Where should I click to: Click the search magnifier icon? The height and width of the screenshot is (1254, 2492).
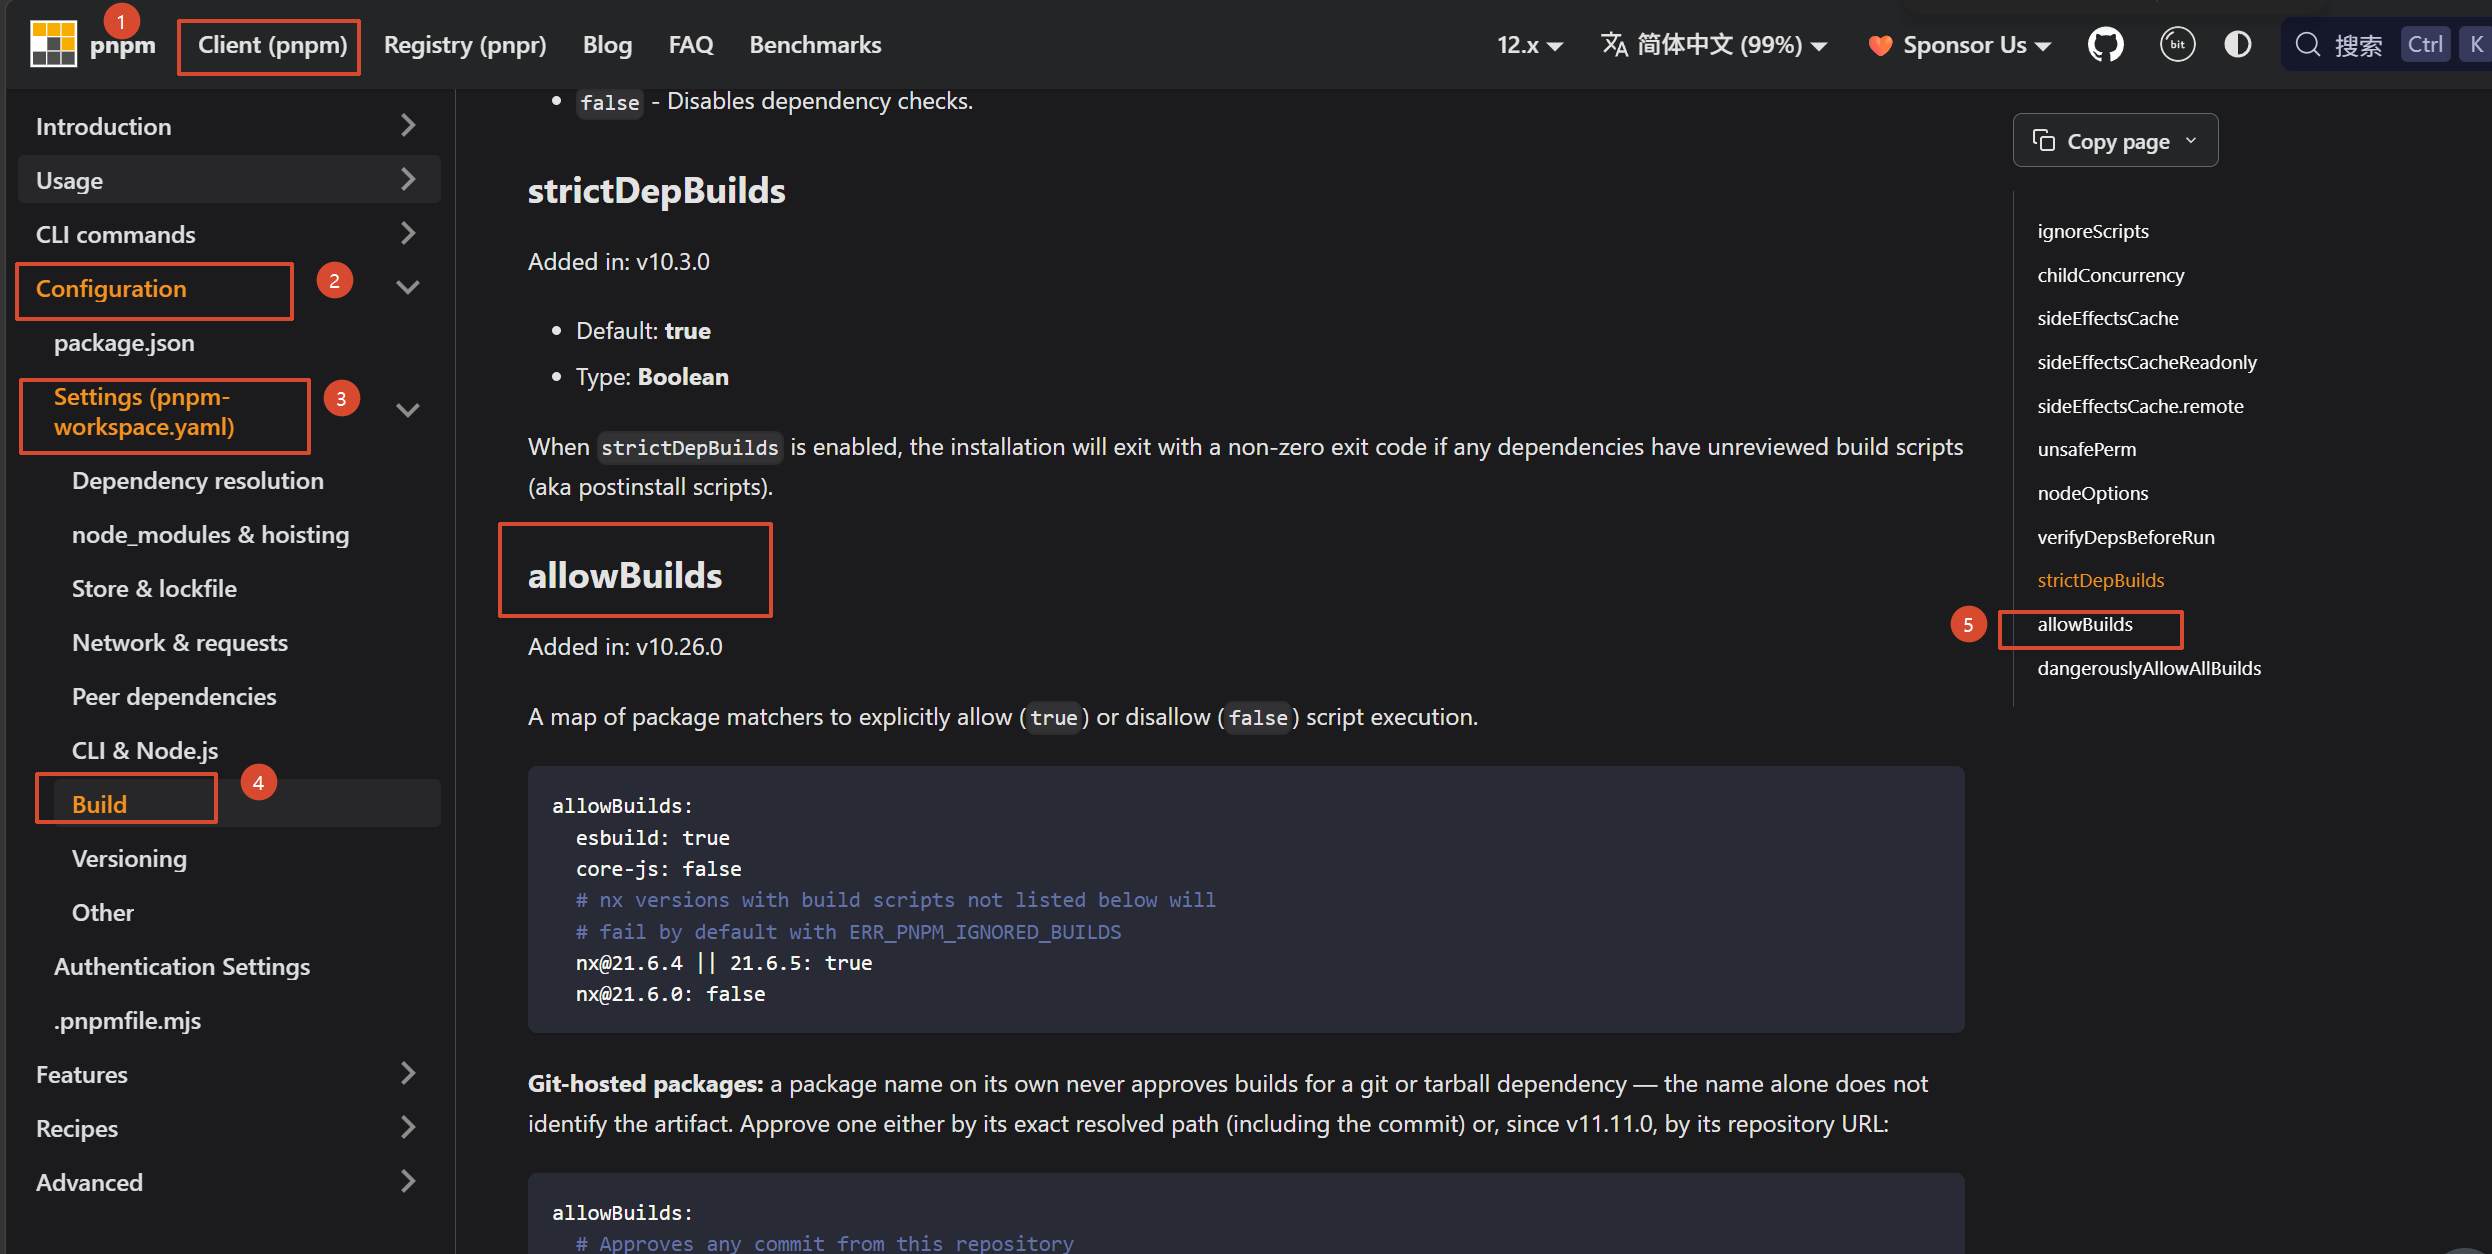[2307, 45]
